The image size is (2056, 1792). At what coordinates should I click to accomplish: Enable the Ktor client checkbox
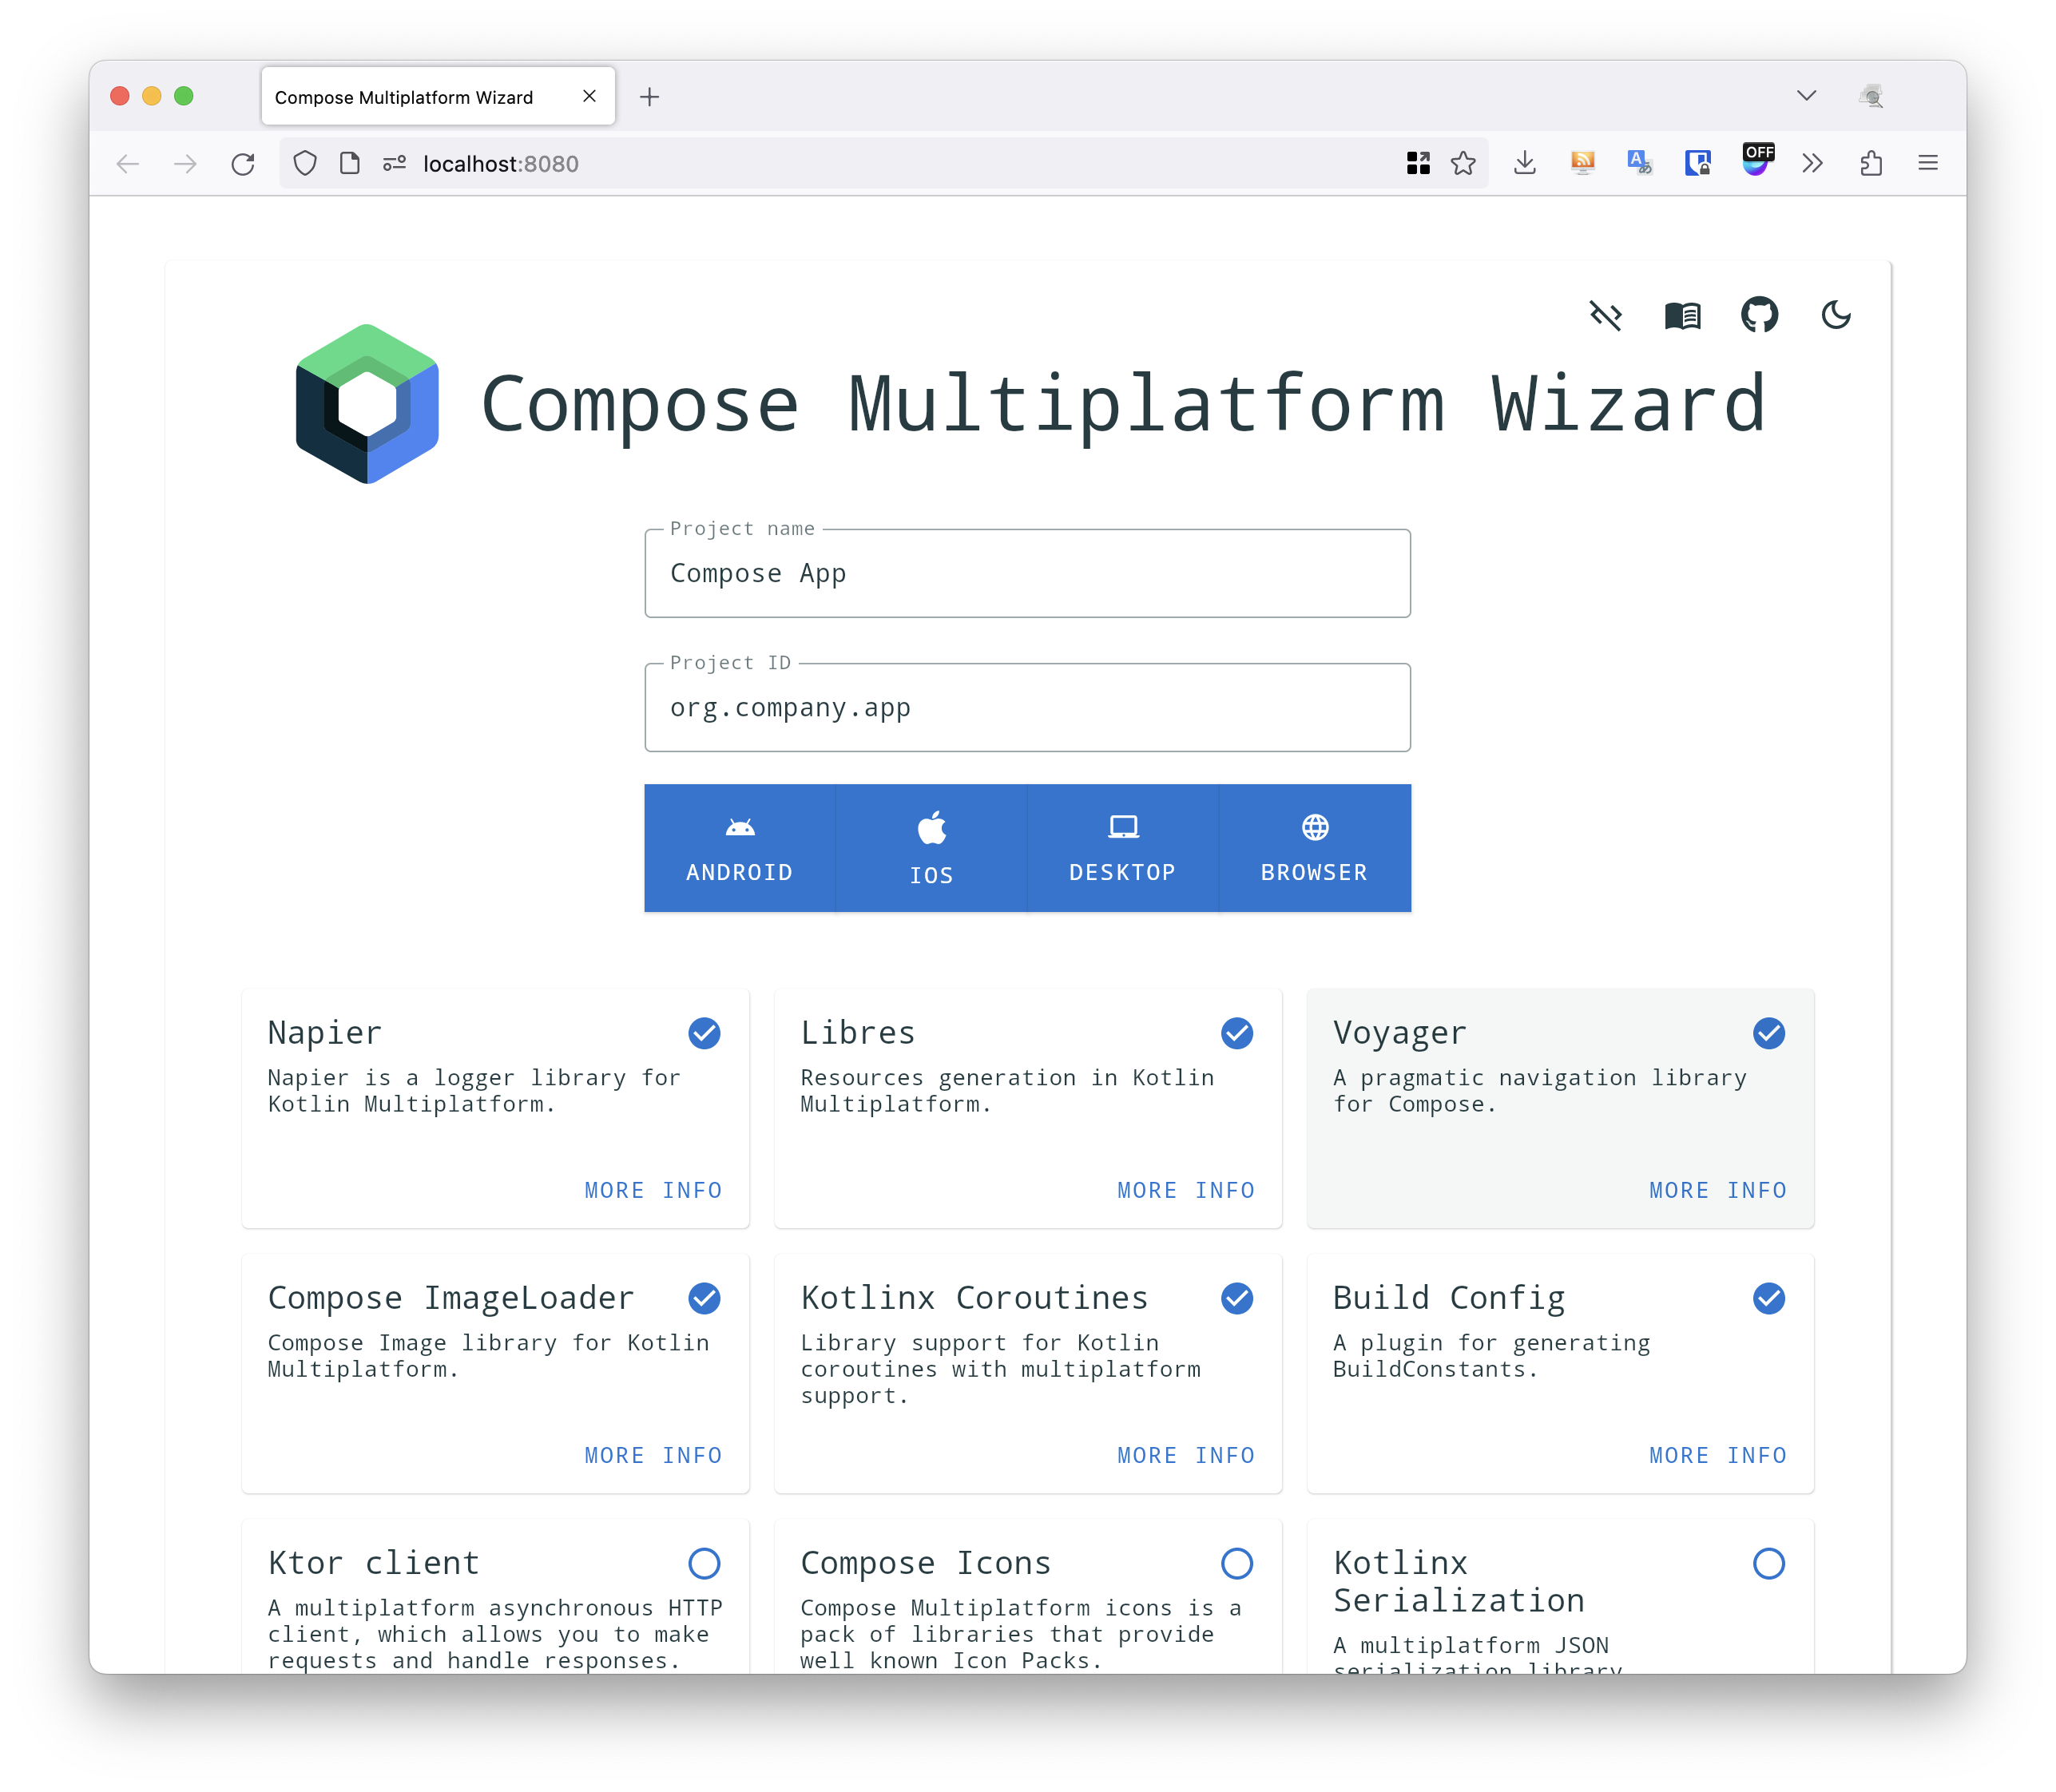click(x=704, y=1563)
